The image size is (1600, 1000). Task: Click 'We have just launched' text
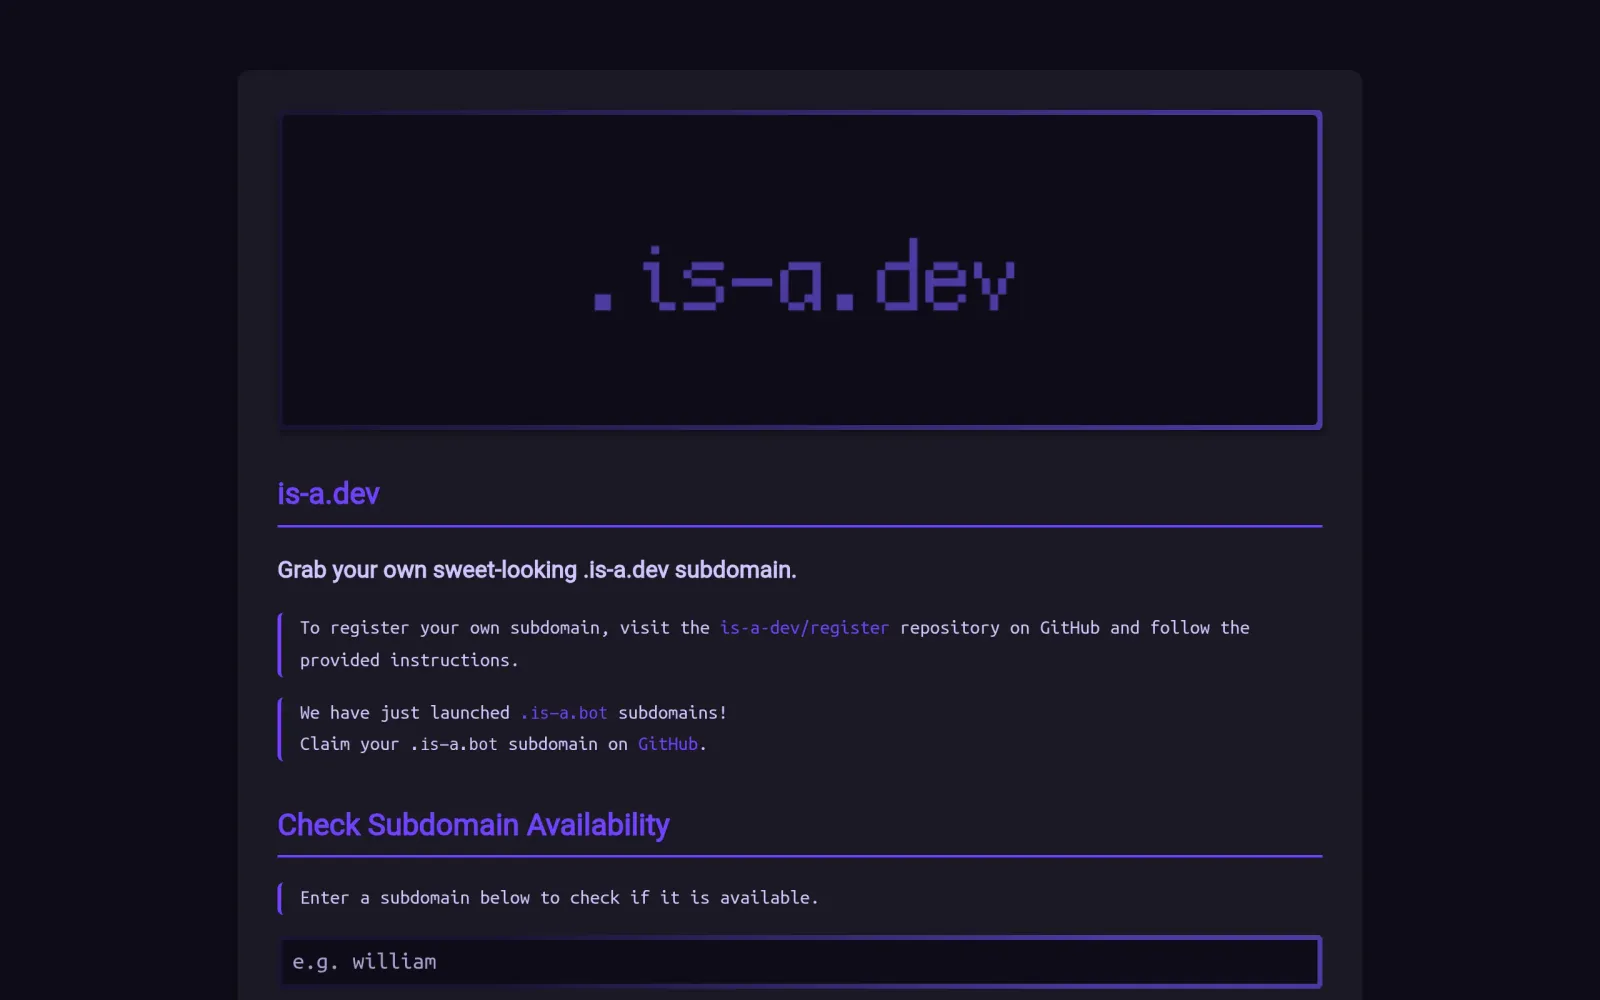pyautogui.click(x=405, y=713)
